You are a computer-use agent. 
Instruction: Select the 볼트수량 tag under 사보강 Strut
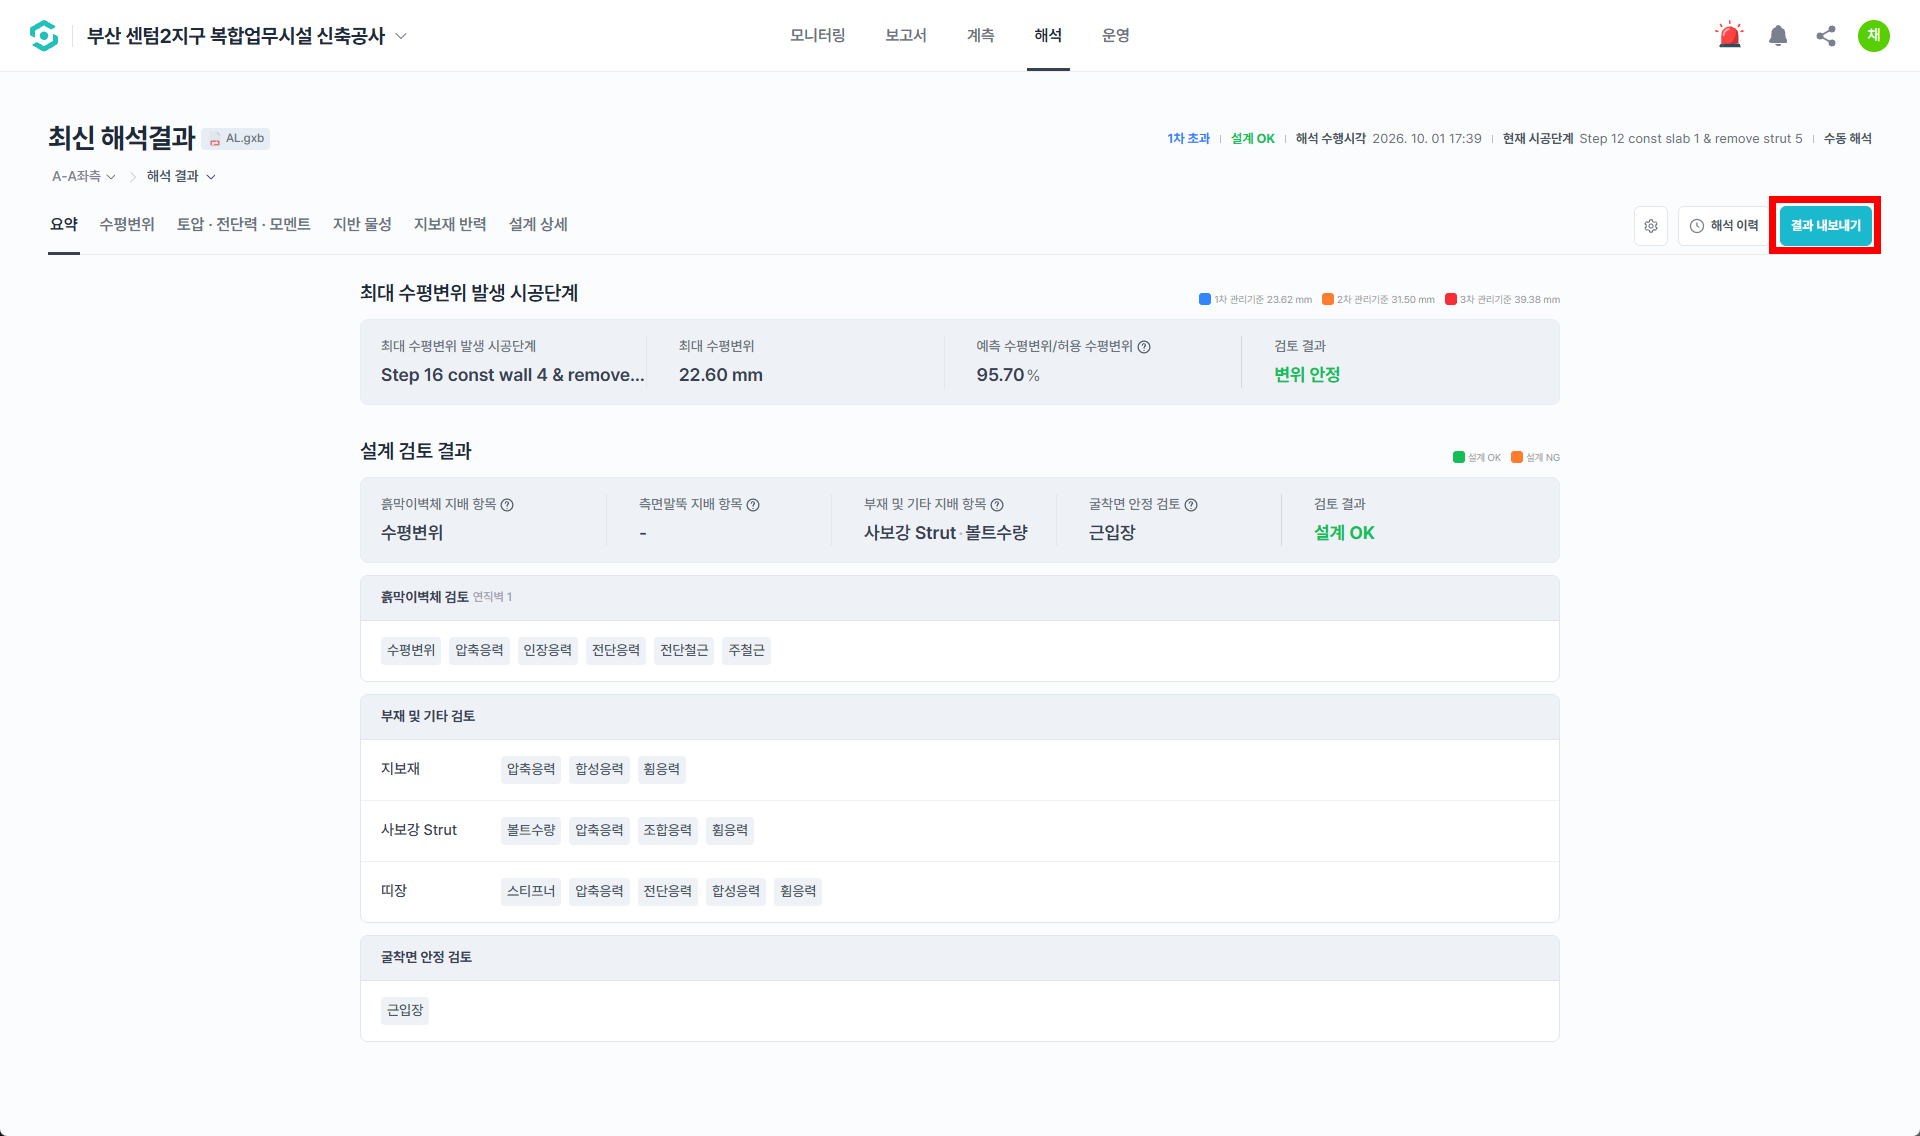click(x=531, y=831)
